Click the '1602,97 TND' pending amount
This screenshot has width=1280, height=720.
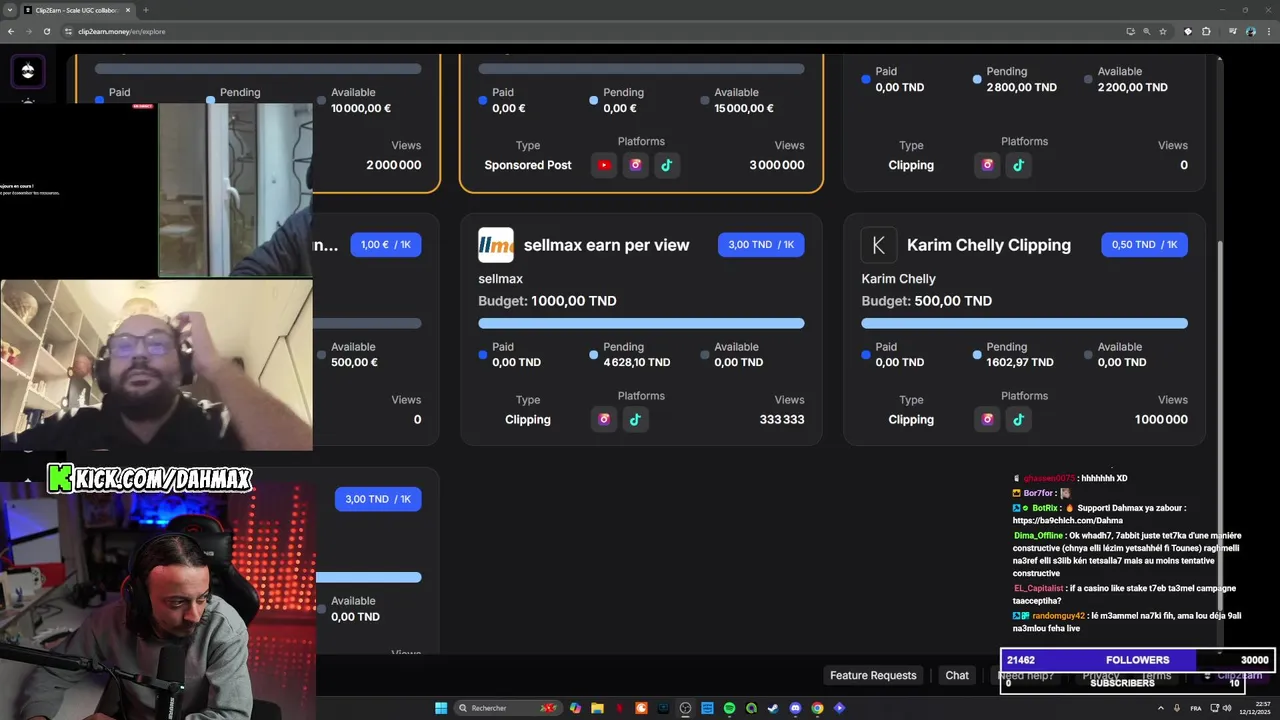pyautogui.click(x=1020, y=362)
